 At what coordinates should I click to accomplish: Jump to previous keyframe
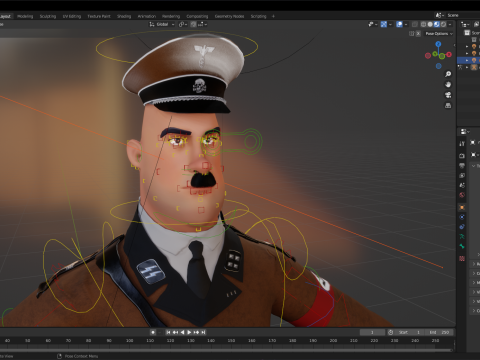tap(175, 332)
